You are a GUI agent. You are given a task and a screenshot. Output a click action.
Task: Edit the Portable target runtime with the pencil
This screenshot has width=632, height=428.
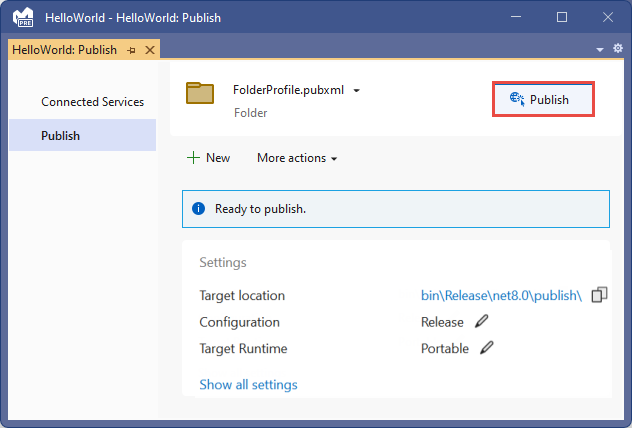pos(487,349)
